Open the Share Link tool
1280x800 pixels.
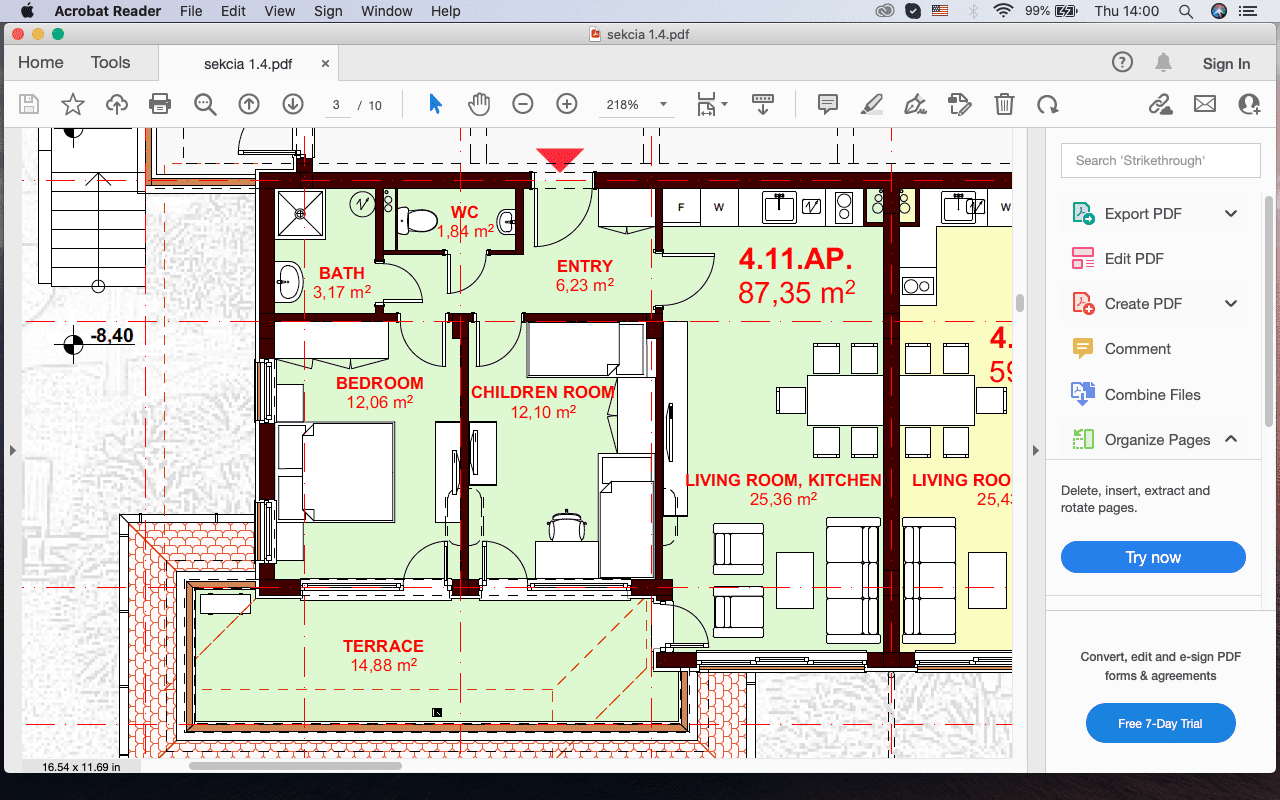click(x=1160, y=103)
